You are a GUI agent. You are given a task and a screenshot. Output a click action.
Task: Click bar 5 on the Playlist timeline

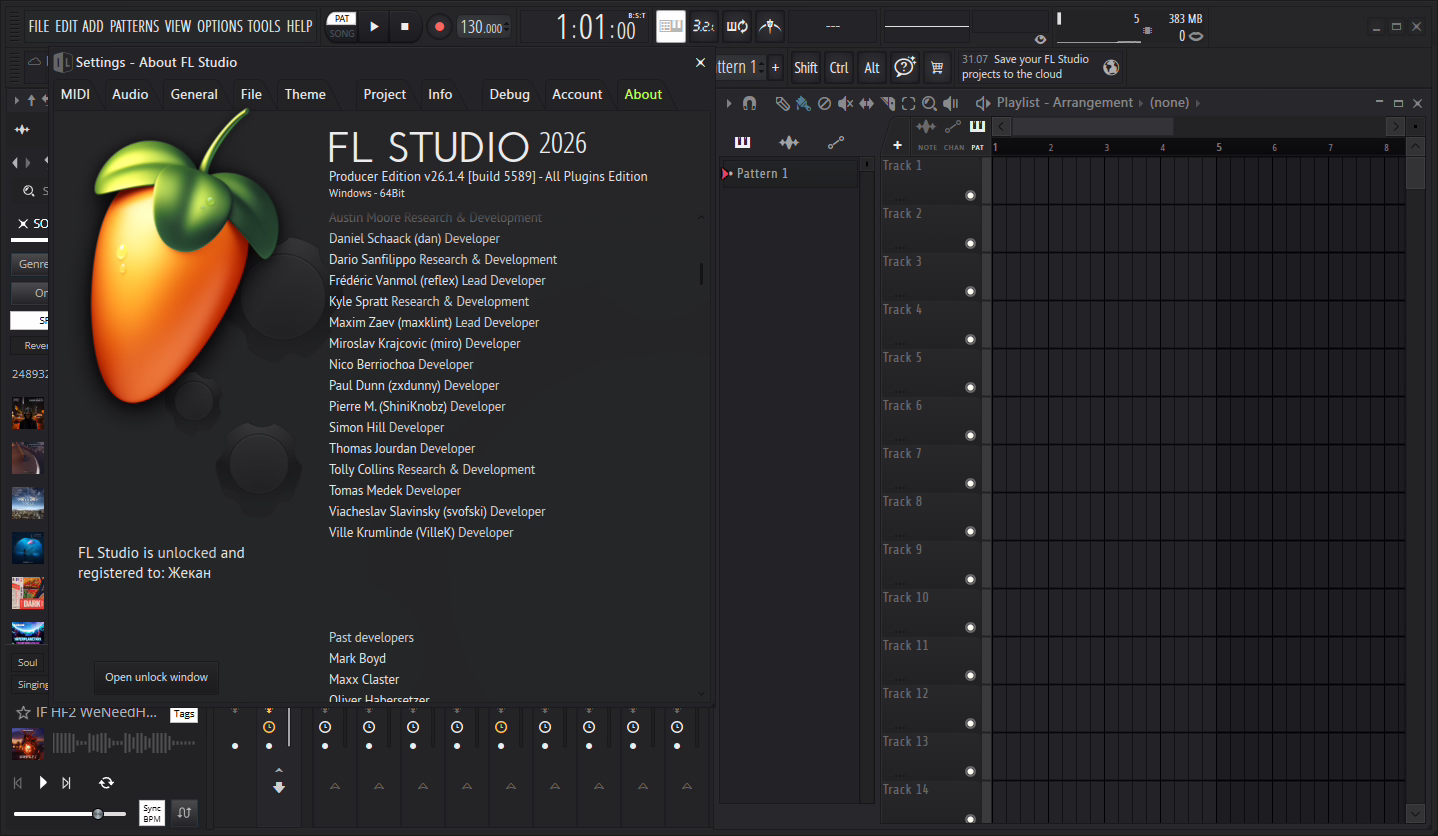1218,148
